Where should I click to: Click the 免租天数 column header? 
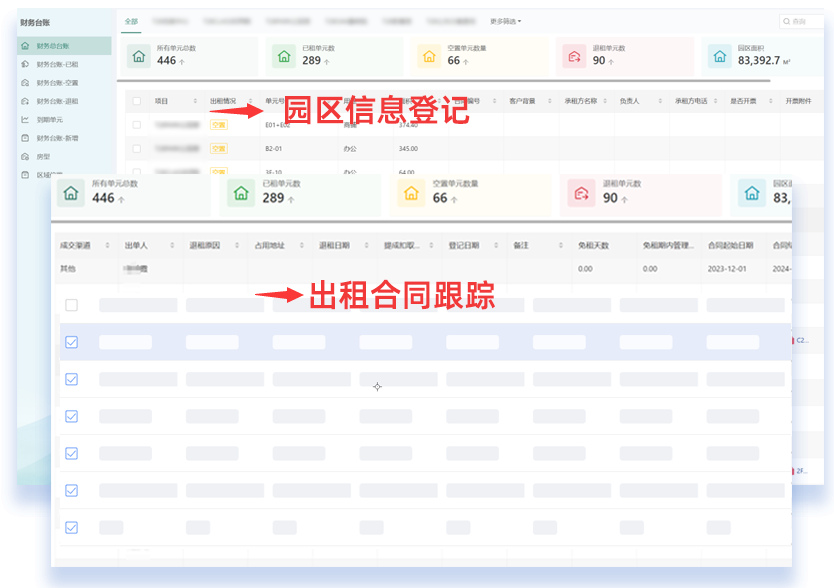pos(594,245)
